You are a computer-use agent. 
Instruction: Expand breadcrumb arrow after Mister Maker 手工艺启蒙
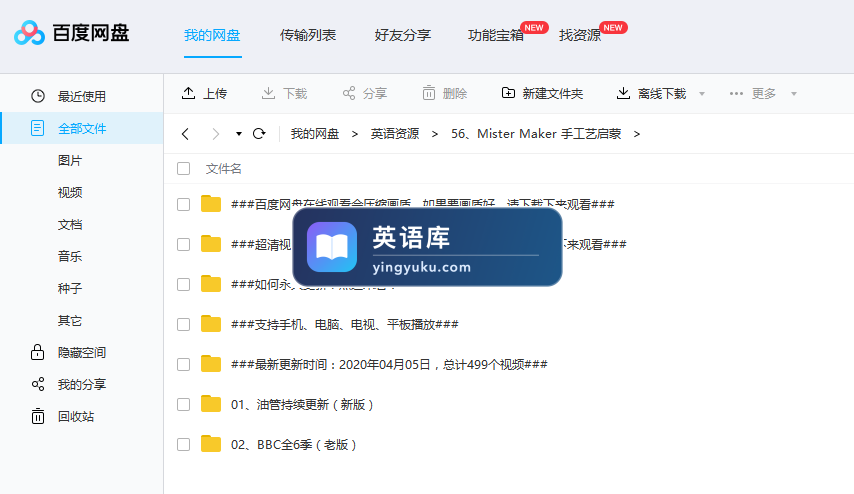point(637,134)
